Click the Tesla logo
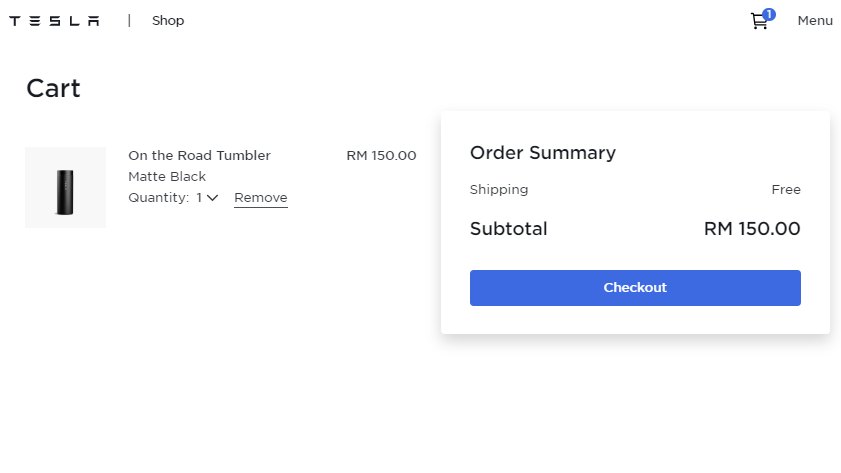Viewport: 841px width, 473px height. [54, 21]
